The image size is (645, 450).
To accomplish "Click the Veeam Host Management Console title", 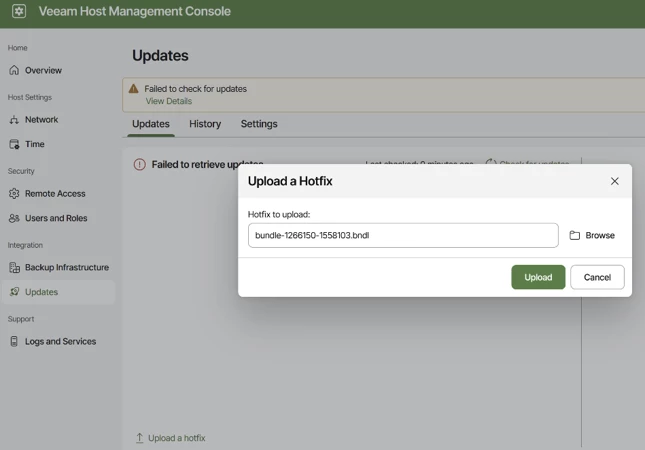I will (x=135, y=11).
